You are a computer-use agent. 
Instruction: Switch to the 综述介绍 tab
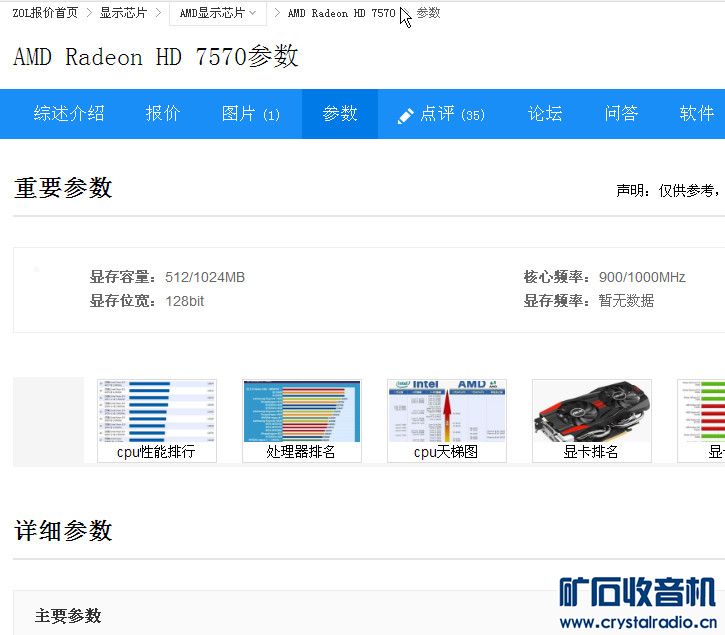click(69, 113)
